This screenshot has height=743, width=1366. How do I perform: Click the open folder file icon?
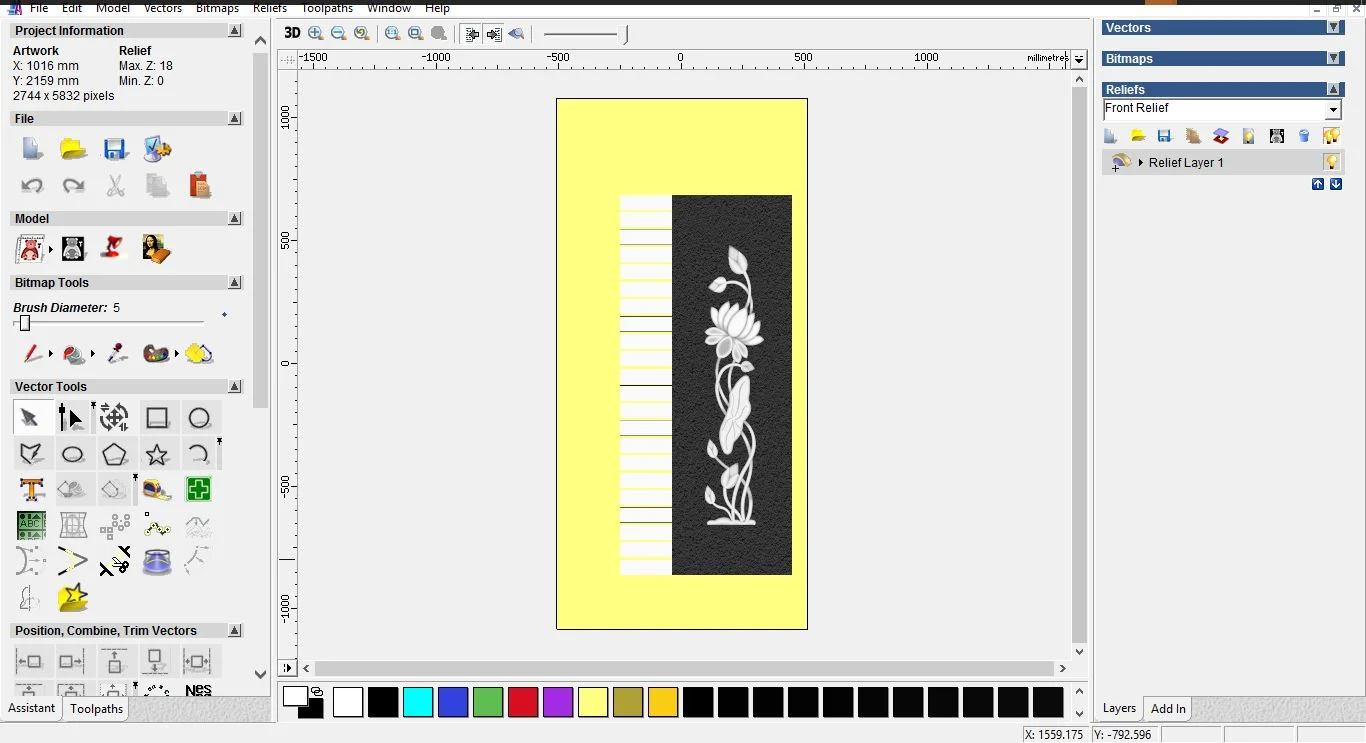[73, 150]
